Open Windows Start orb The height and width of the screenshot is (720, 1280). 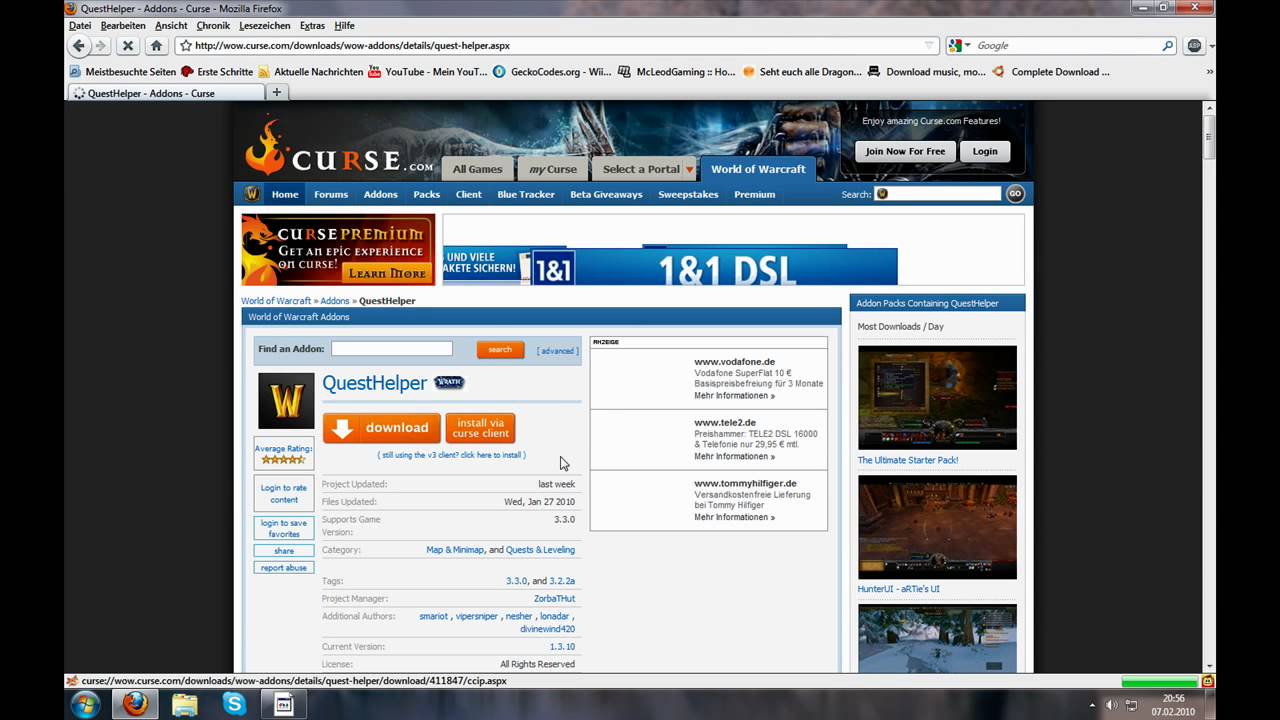[x=86, y=704]
